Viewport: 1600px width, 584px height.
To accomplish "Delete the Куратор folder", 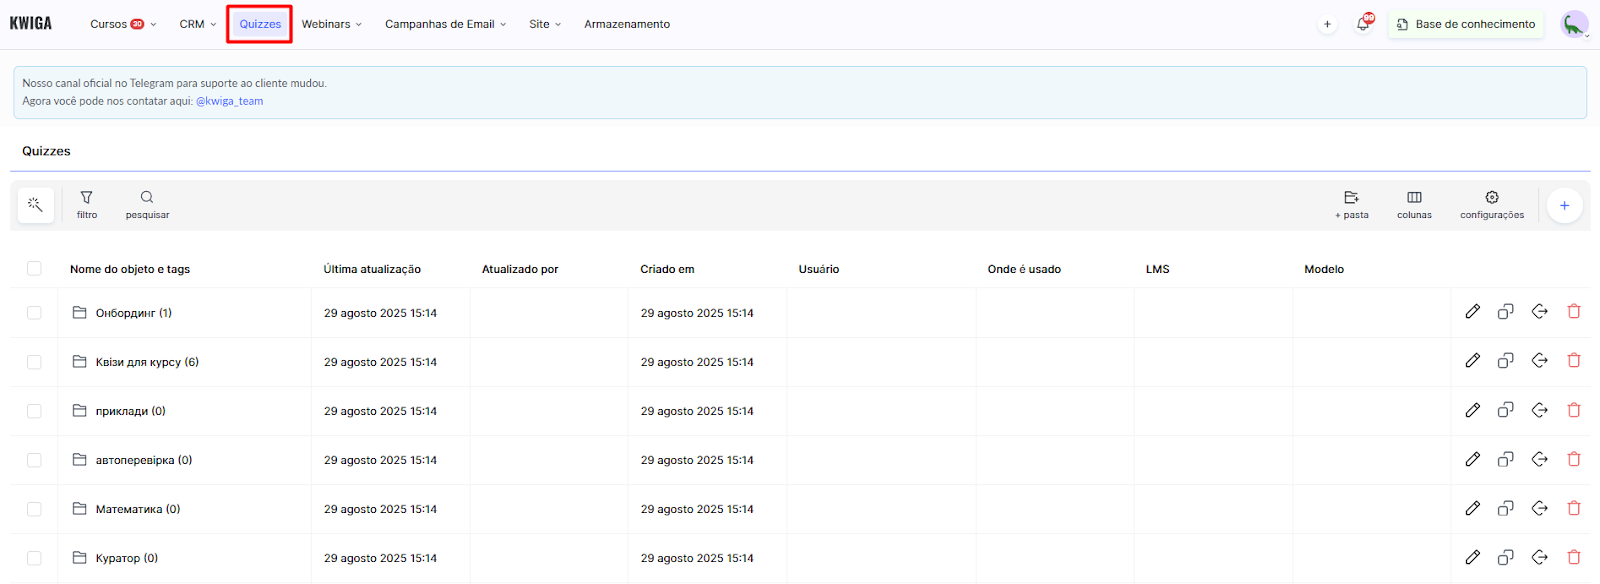I will 1573,557.
